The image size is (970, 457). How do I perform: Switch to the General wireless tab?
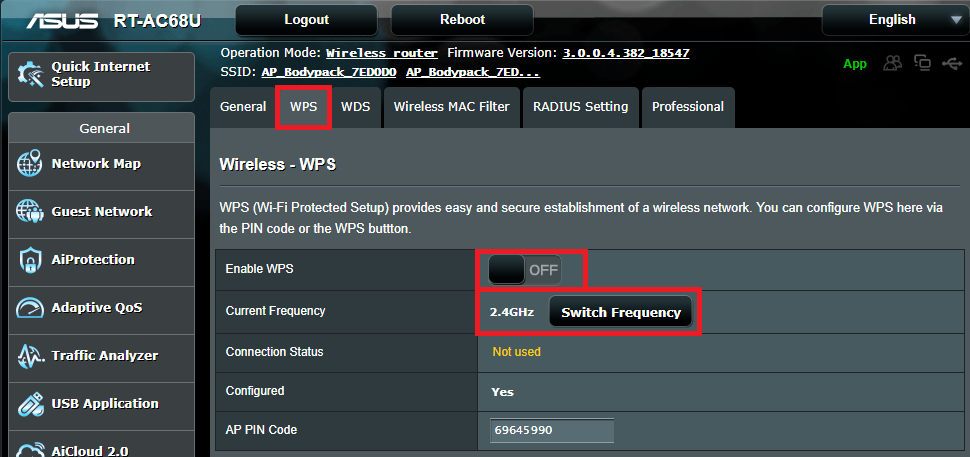tap(243, 107)
